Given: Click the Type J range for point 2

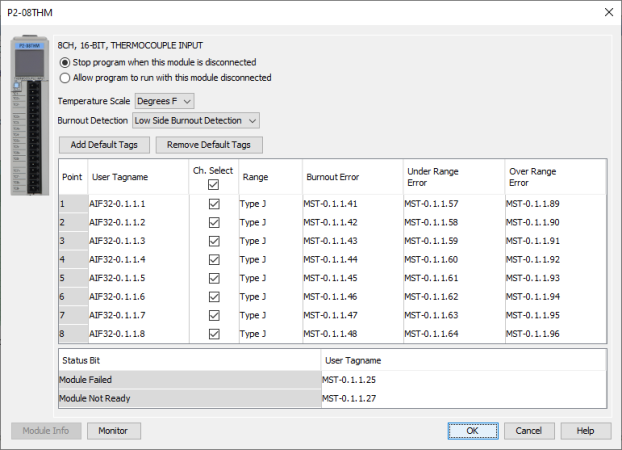Looking at the screenshot, I should tap(255, 222).
